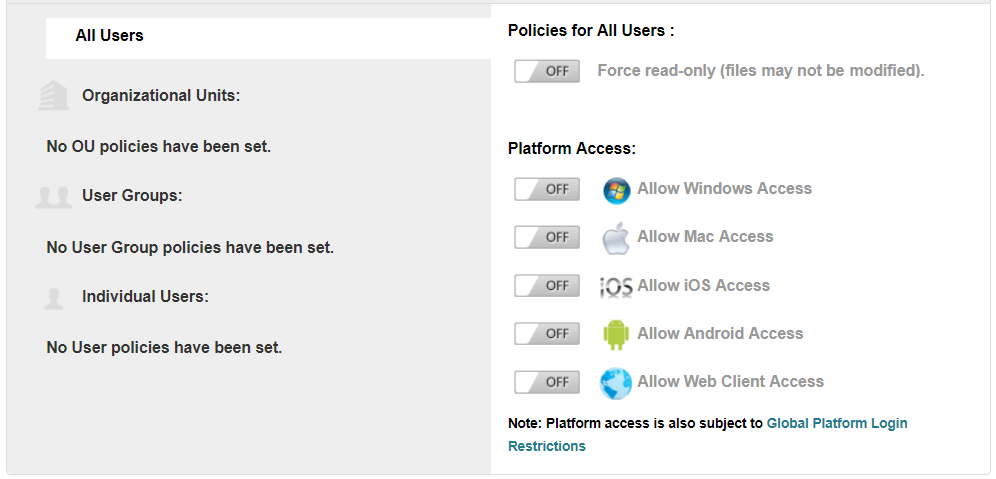Open the Global Platform Login Restrictions link
Viewport: 996px width, 479px height.
[837, 424]
